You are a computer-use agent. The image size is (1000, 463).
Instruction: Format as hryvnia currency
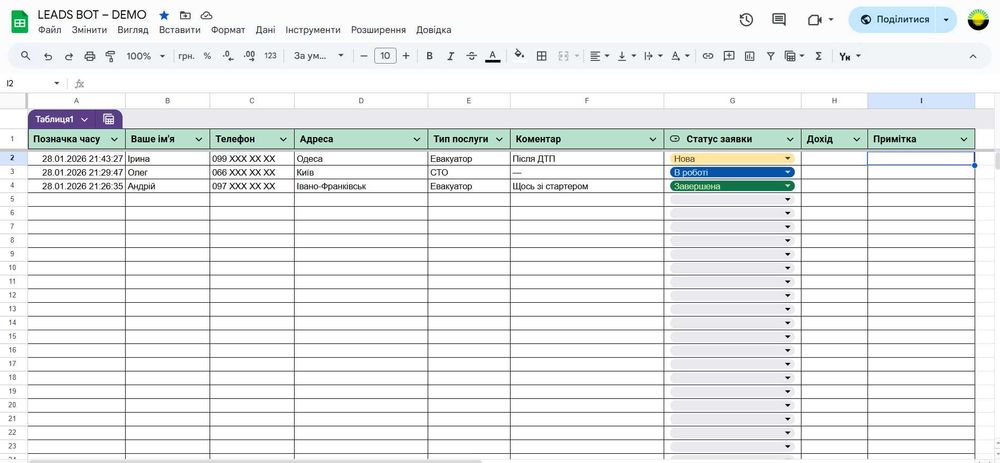point(186,56)
